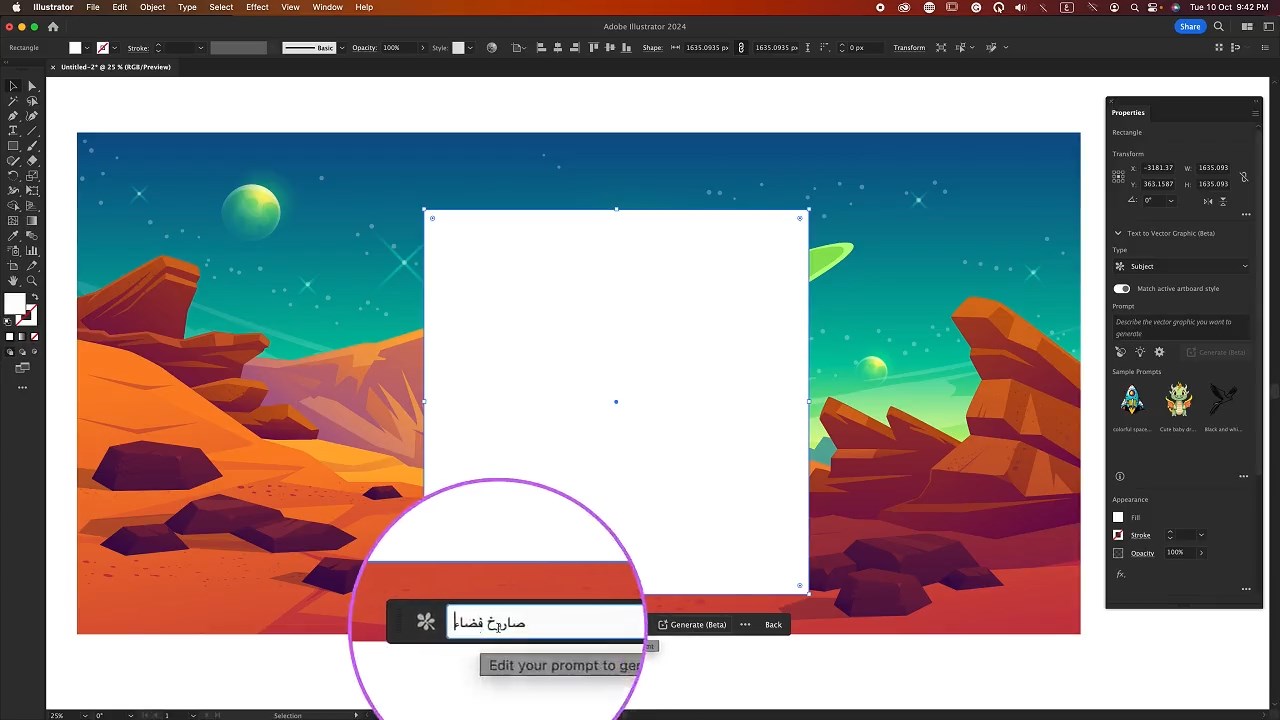Open the Object menu
The image size is (1280, 720).
pyautogui.click(x=152, y=7)
